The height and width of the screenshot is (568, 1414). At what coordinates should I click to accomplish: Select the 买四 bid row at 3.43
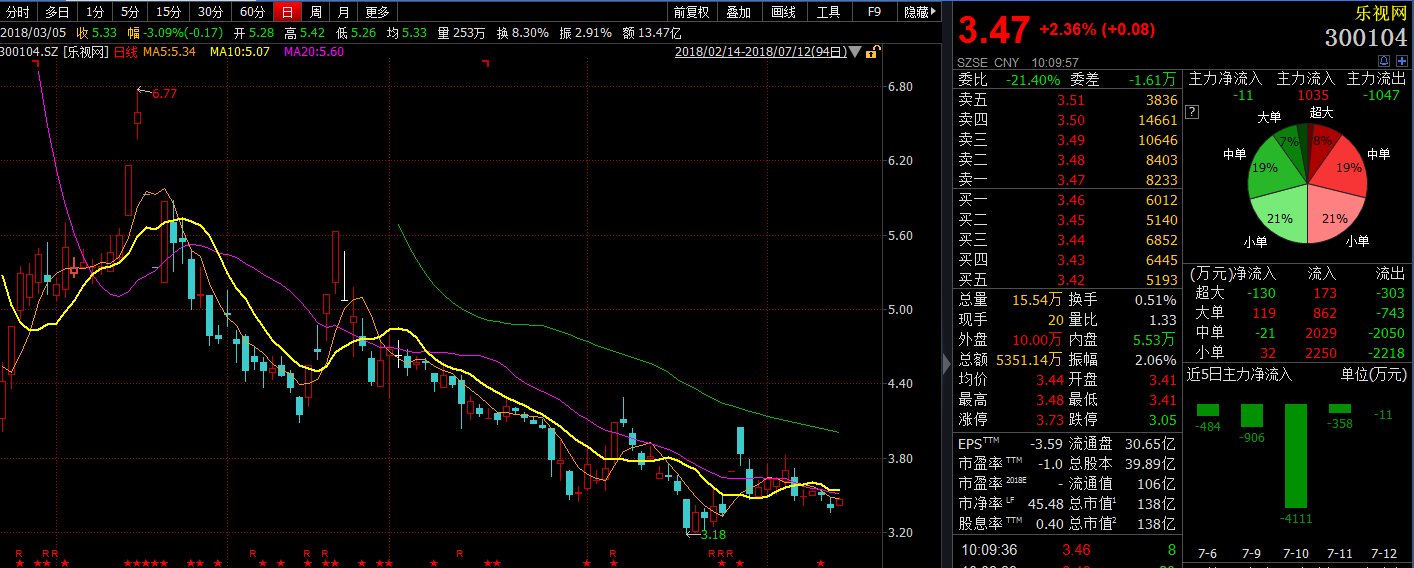coord(1068,260)
